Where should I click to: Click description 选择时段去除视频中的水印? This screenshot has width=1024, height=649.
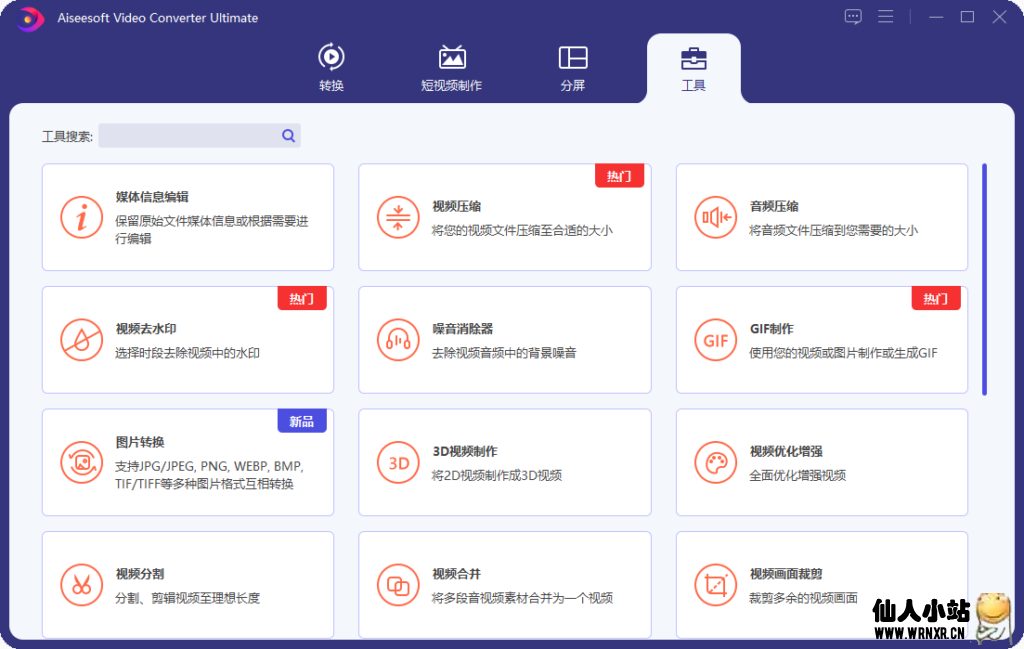[187, 353]
